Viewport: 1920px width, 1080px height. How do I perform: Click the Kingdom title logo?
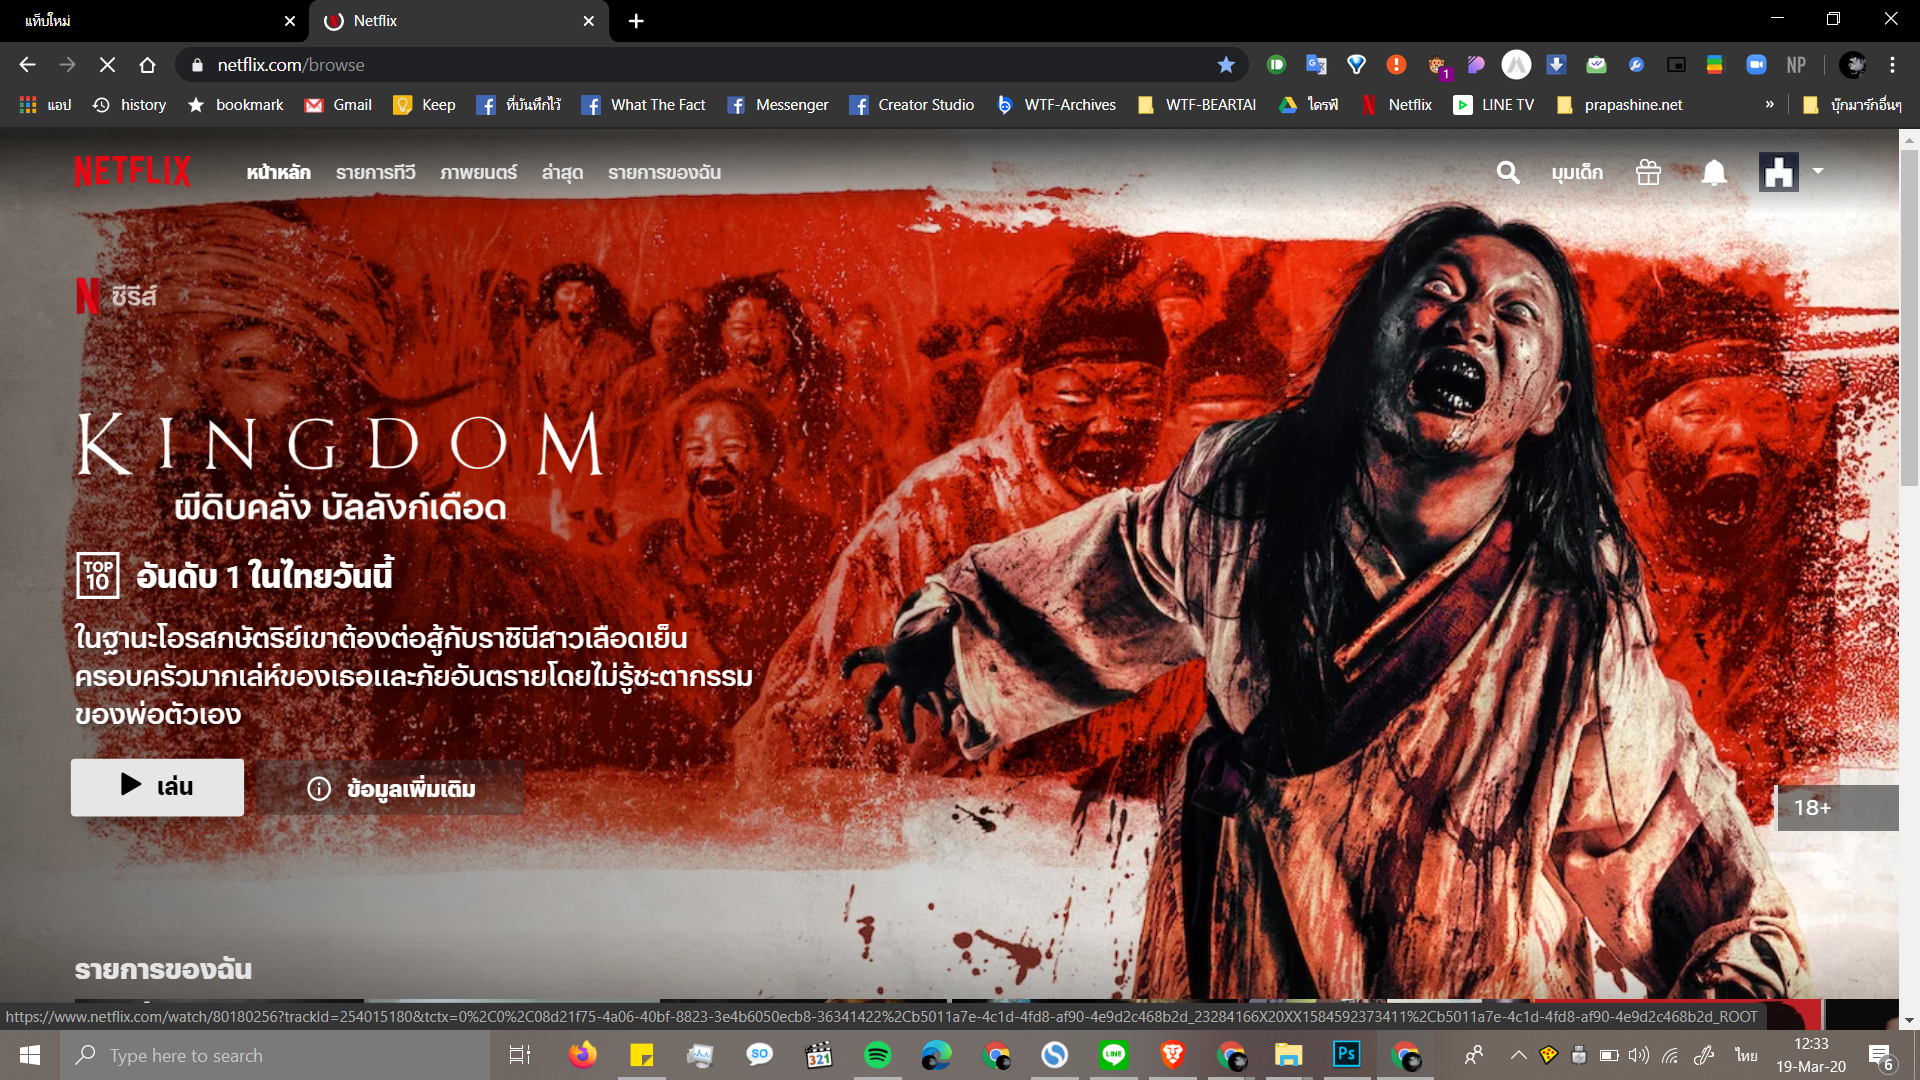[x=340, y=466]
